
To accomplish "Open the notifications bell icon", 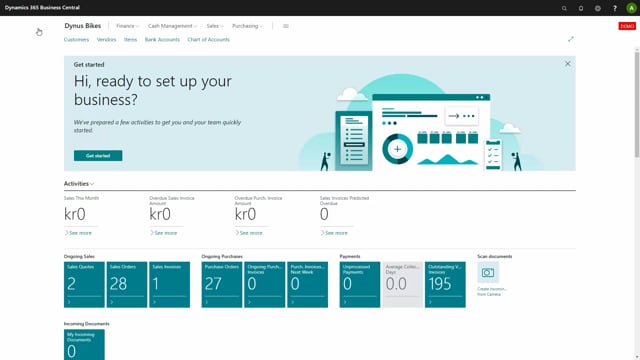I will (x=581, y=8).
